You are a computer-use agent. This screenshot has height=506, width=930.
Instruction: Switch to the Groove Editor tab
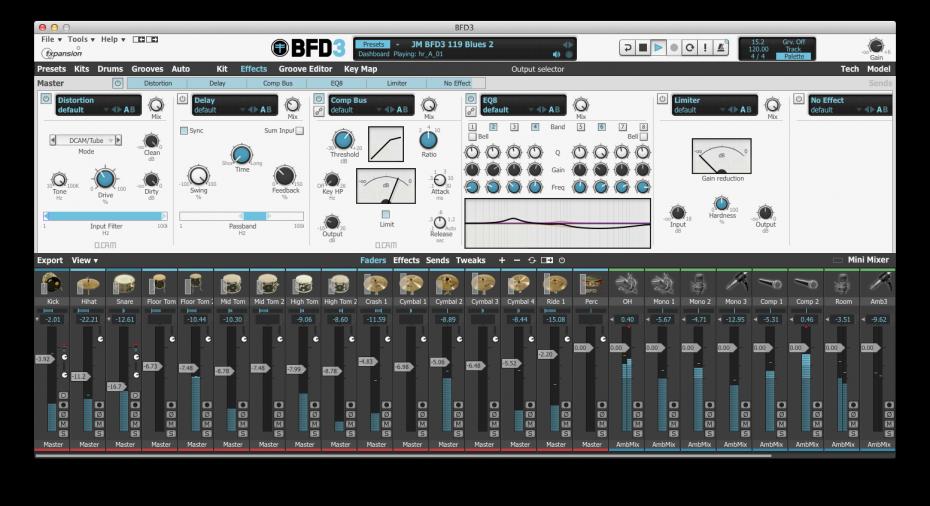(305, 69)
